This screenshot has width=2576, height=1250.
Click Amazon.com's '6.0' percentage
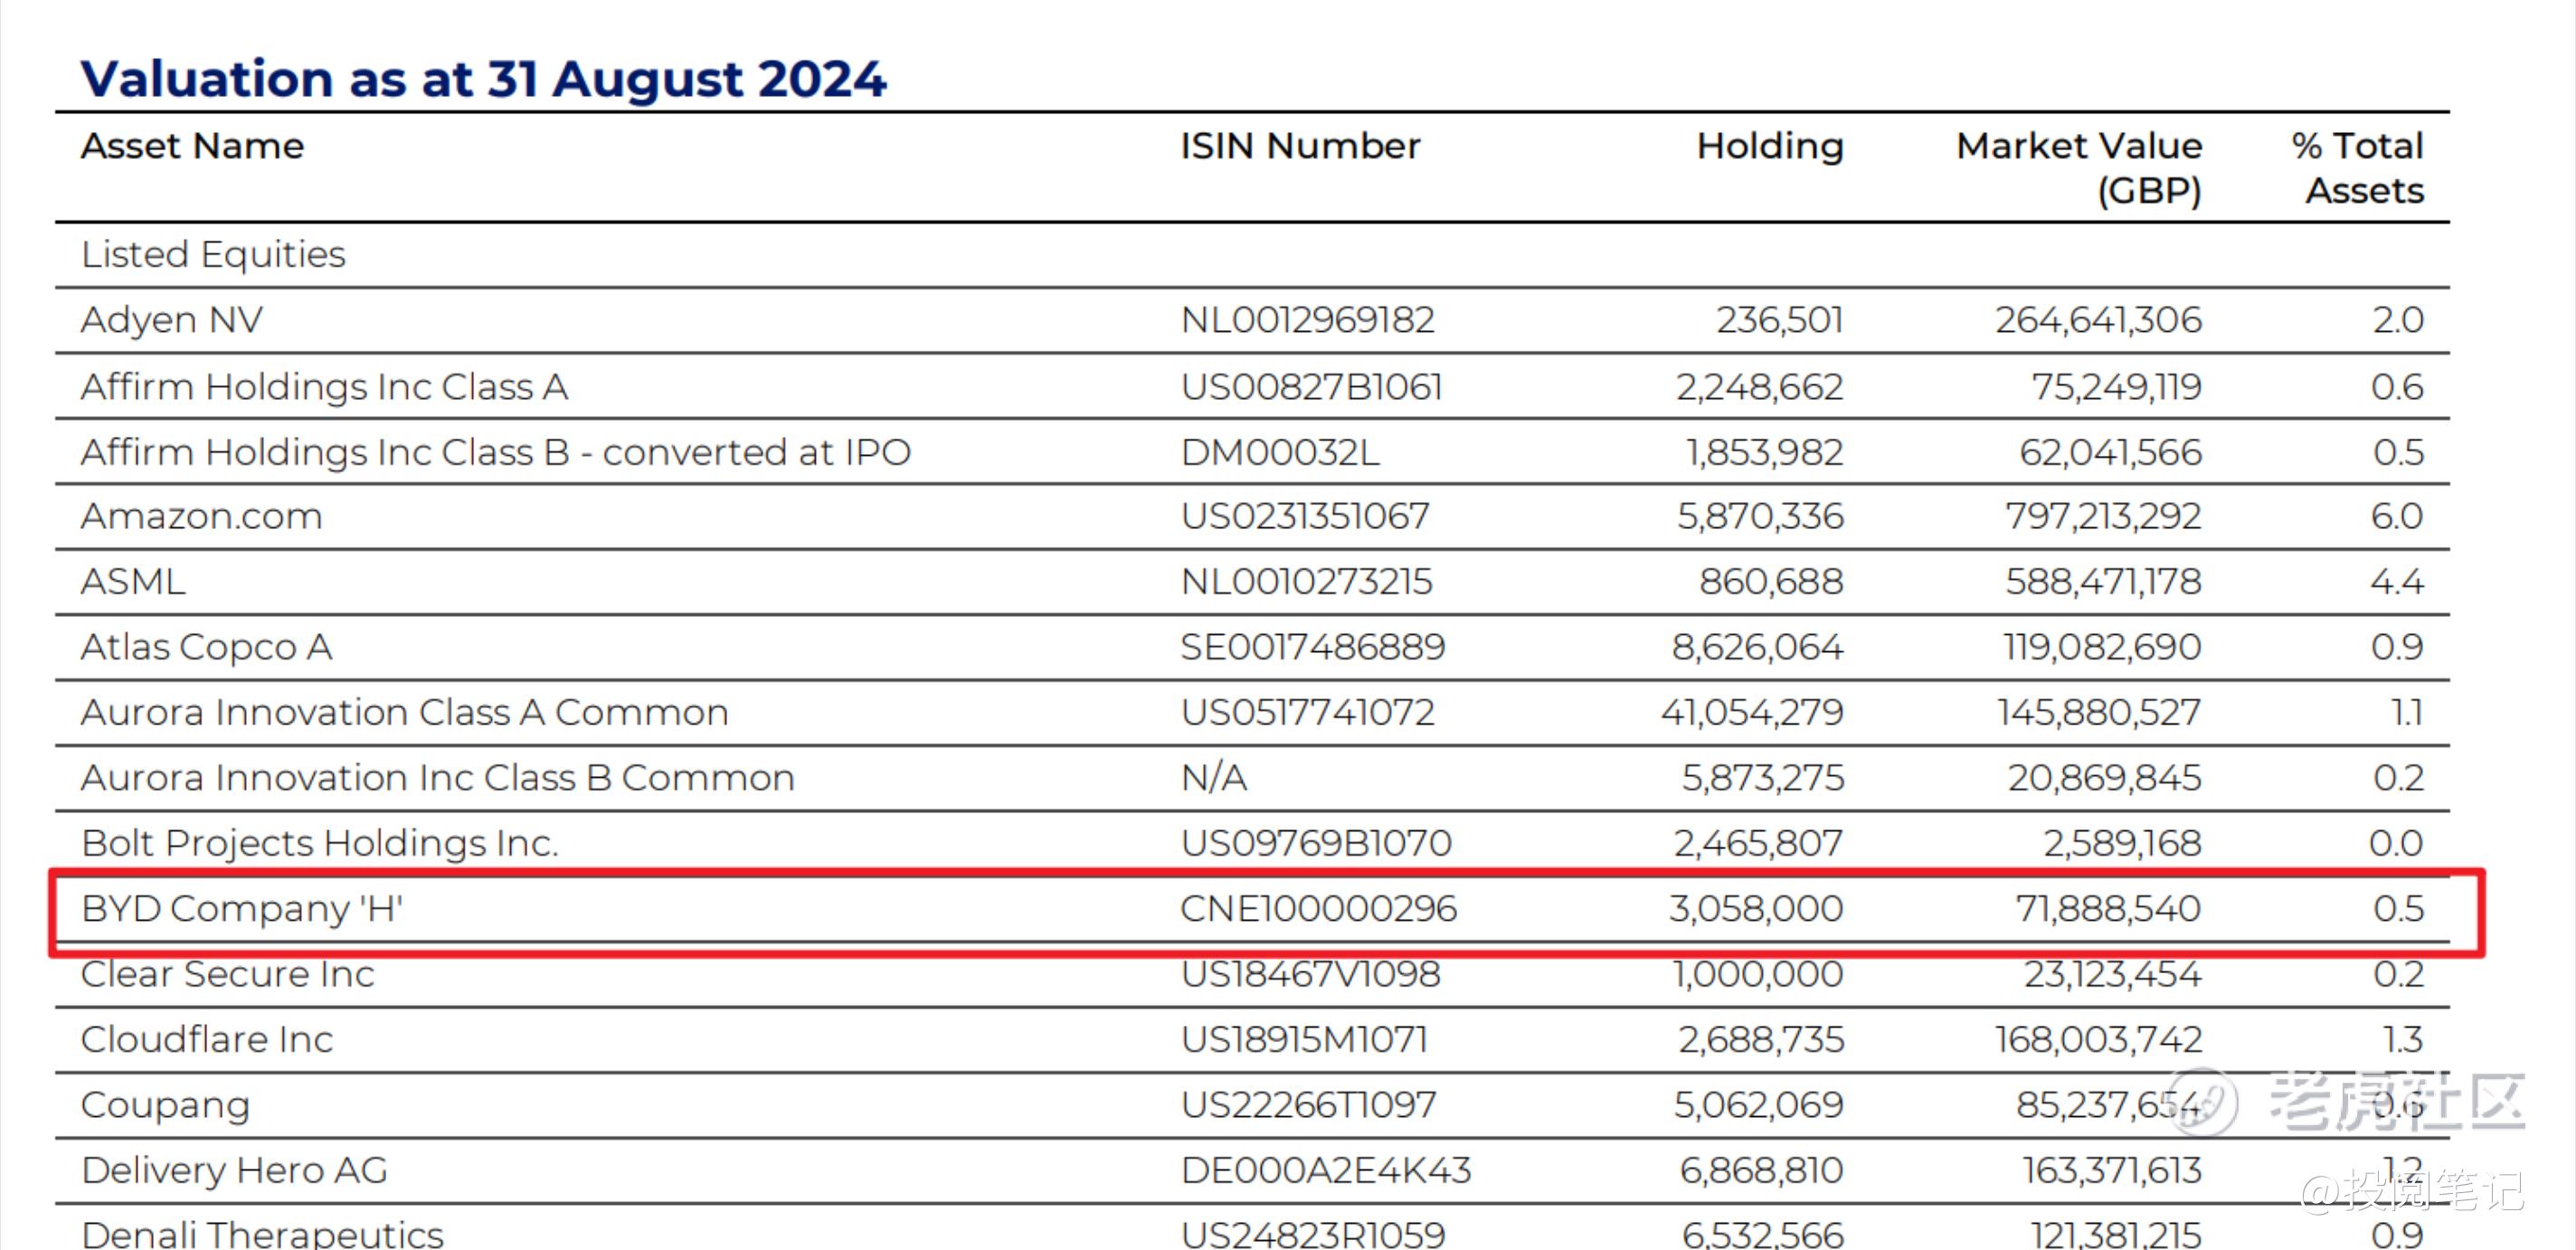coord(2397,516)
